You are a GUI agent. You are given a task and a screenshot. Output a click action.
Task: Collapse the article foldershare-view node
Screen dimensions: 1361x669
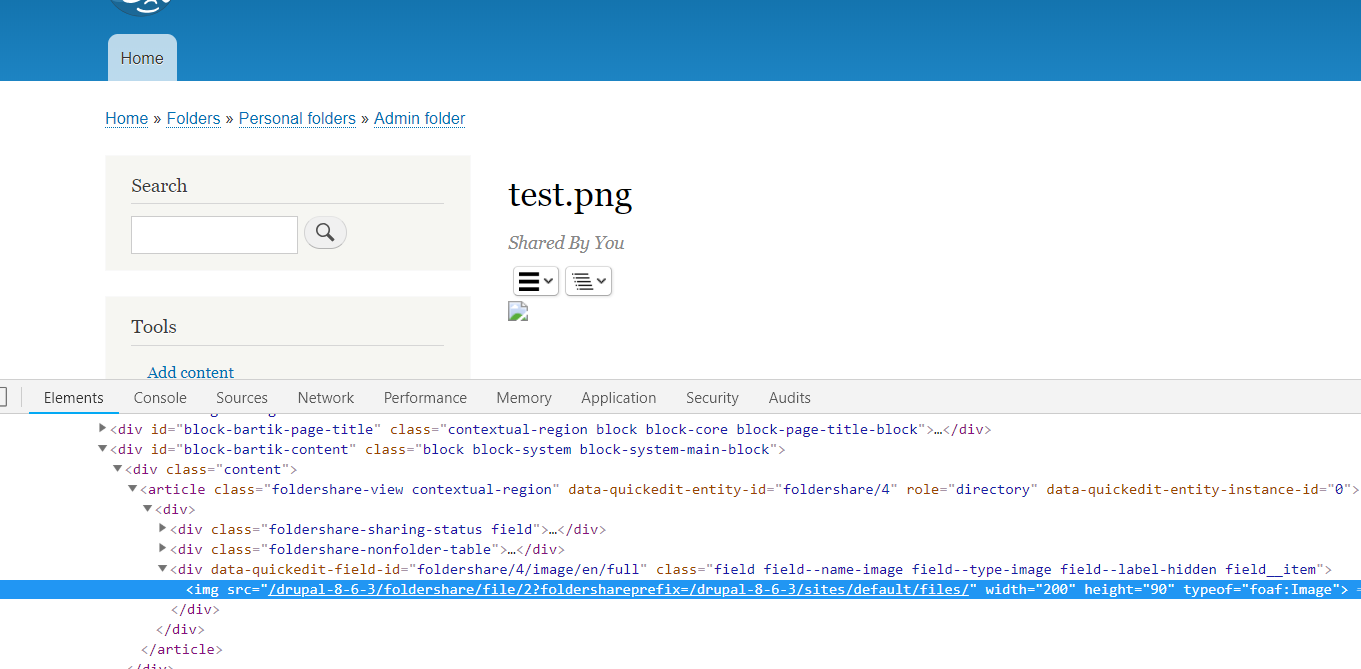(x=132, y=488)
